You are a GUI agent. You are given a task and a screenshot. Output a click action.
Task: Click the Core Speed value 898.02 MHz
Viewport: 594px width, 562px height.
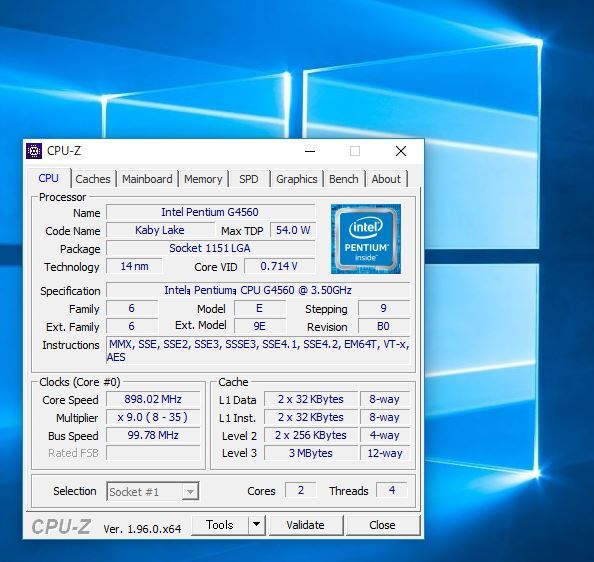click(x=153, y=399)
